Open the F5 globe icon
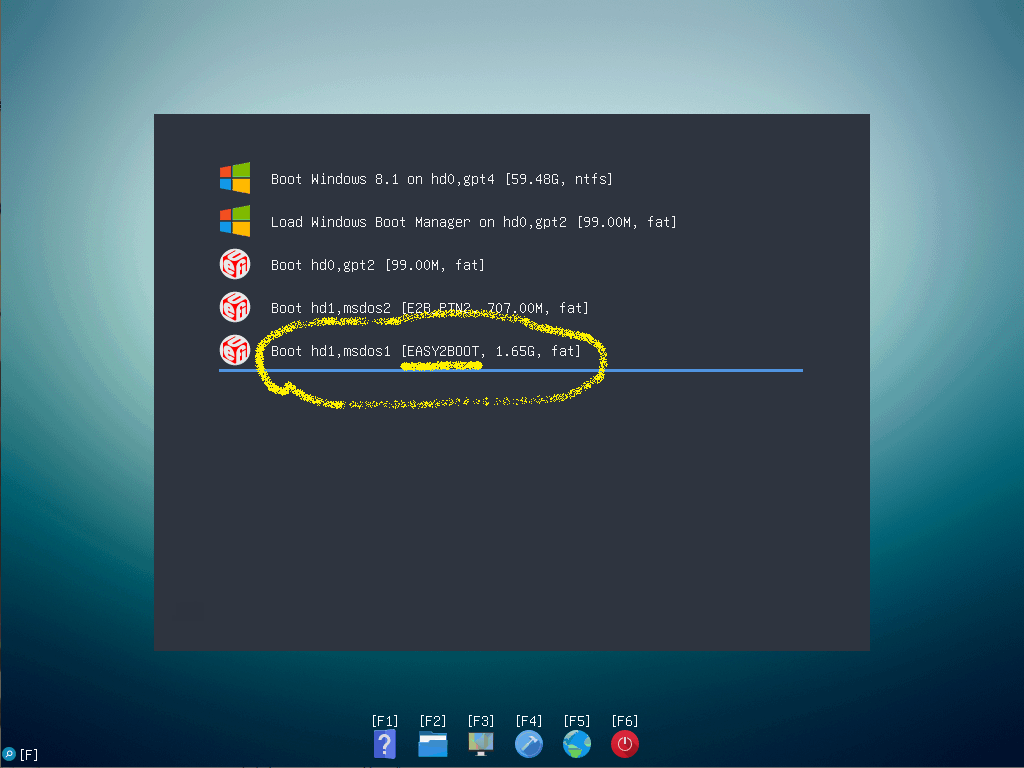The width and height of the screenshot is (1024, 768). click(577, 744)
